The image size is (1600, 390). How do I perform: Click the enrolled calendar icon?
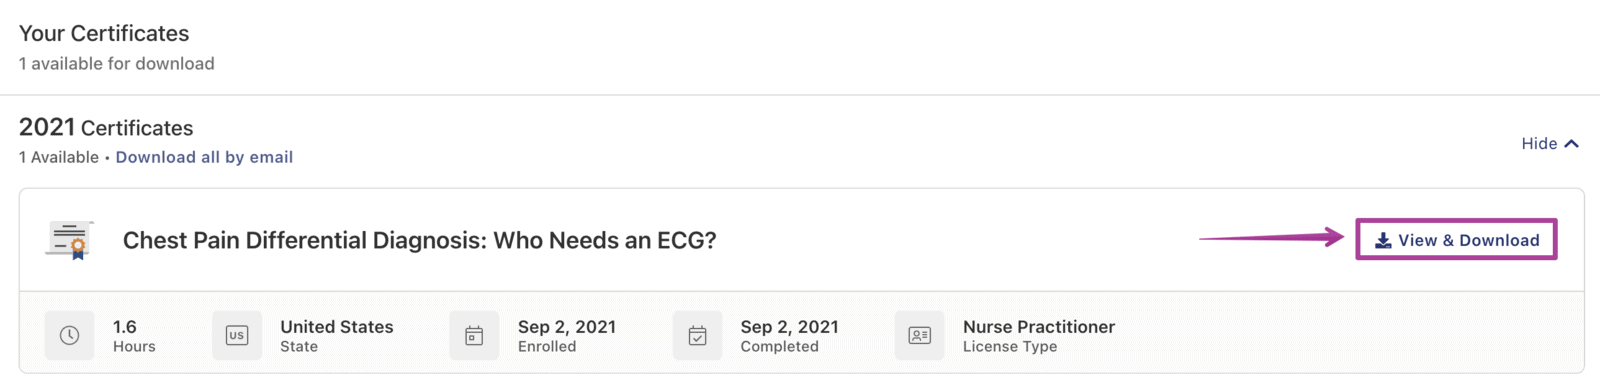[474, 335]
